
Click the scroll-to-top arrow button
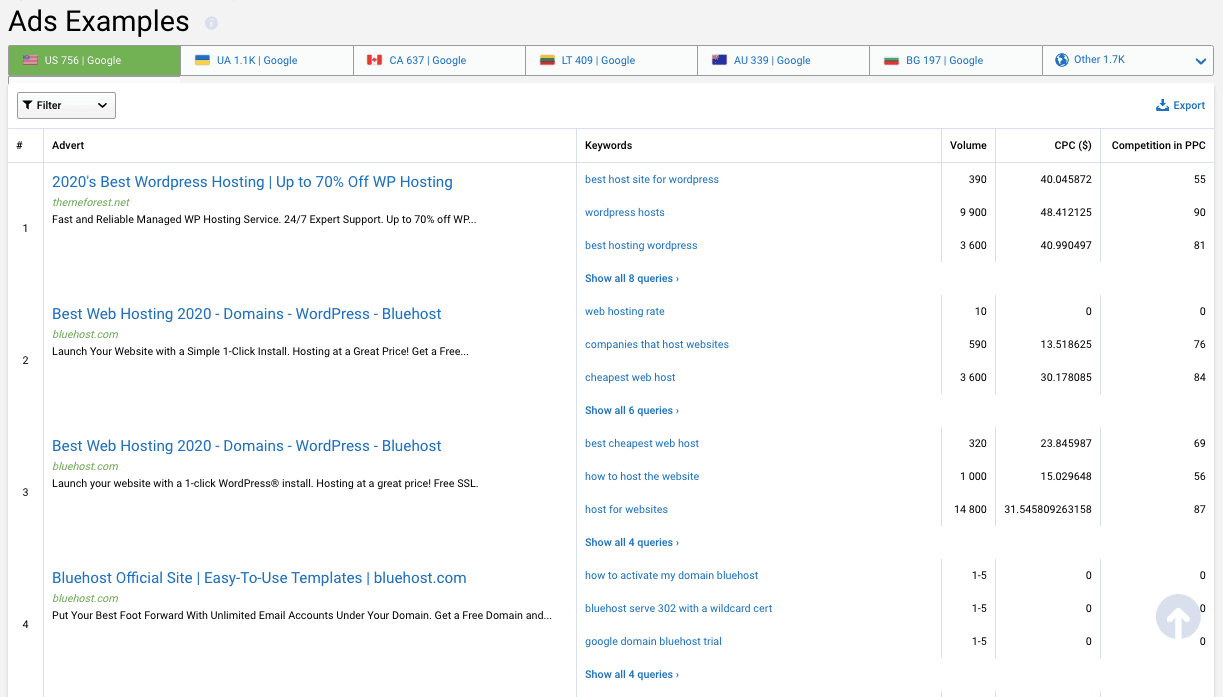coord(1178,616)
